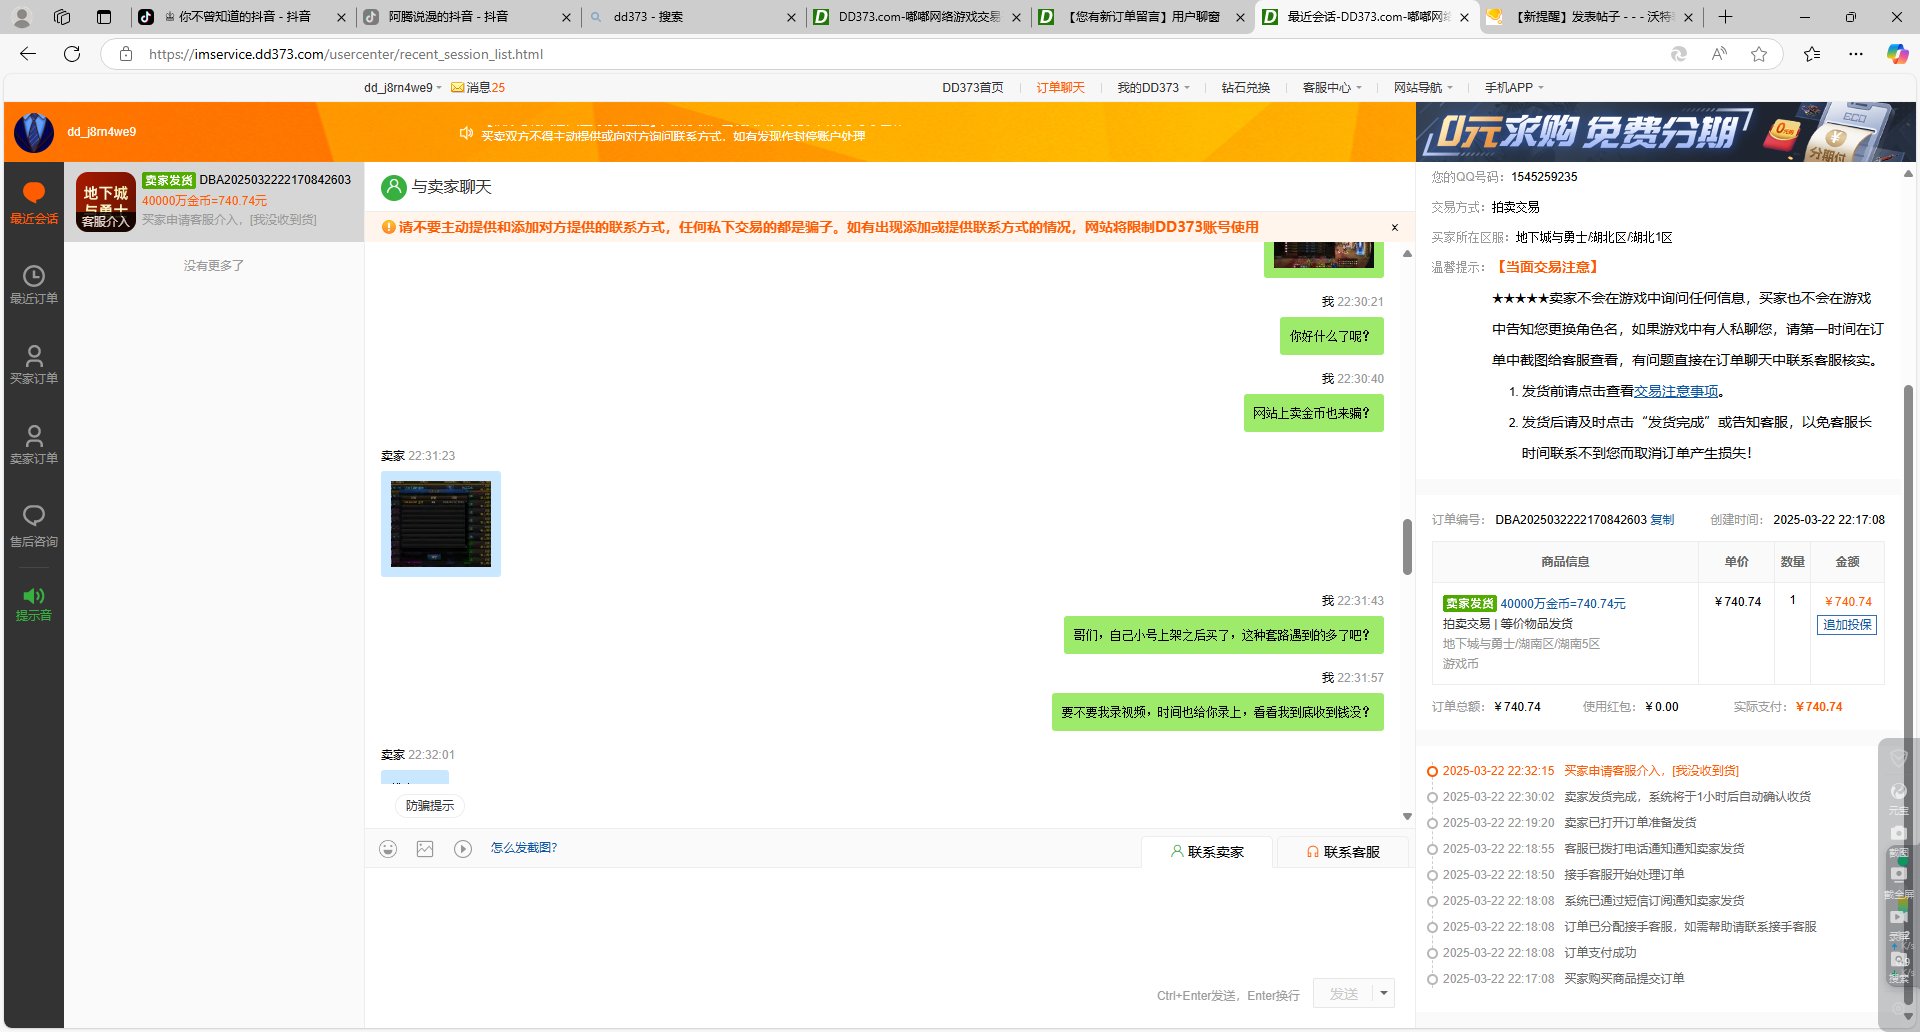Open 消息25 notifications

click(x=478, y=88)
